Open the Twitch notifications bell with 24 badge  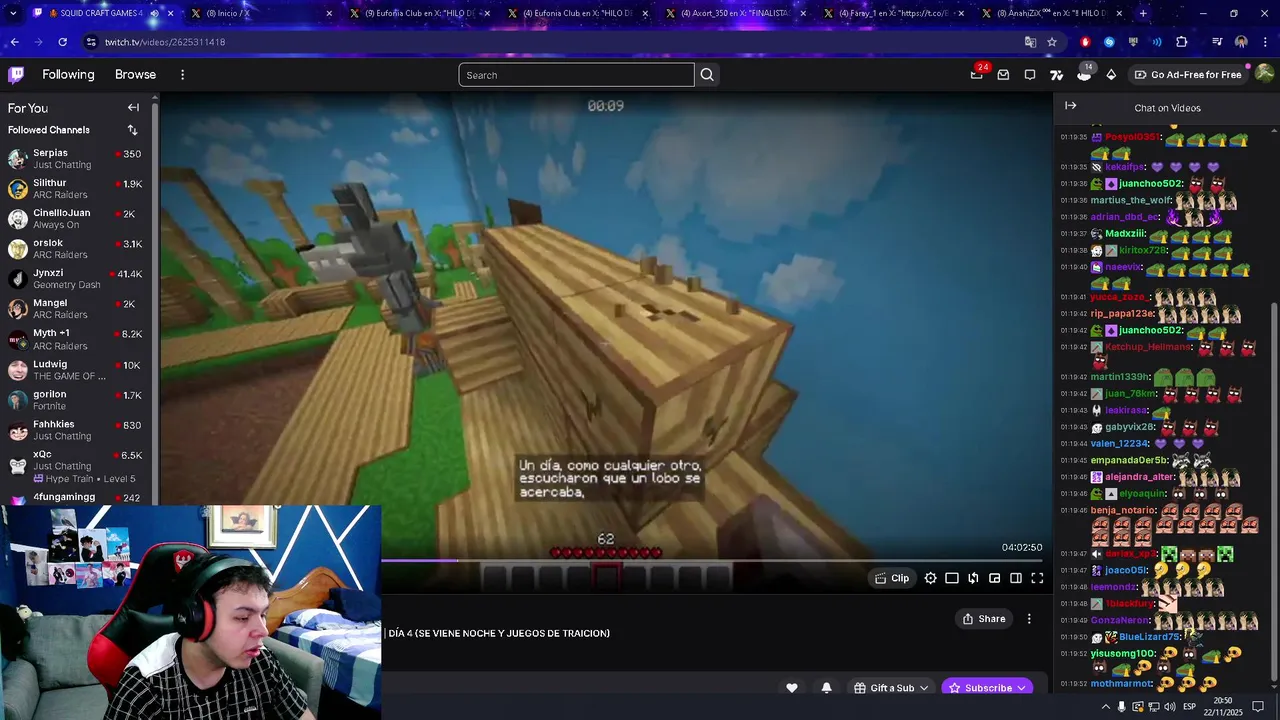(x=977, y=74)
